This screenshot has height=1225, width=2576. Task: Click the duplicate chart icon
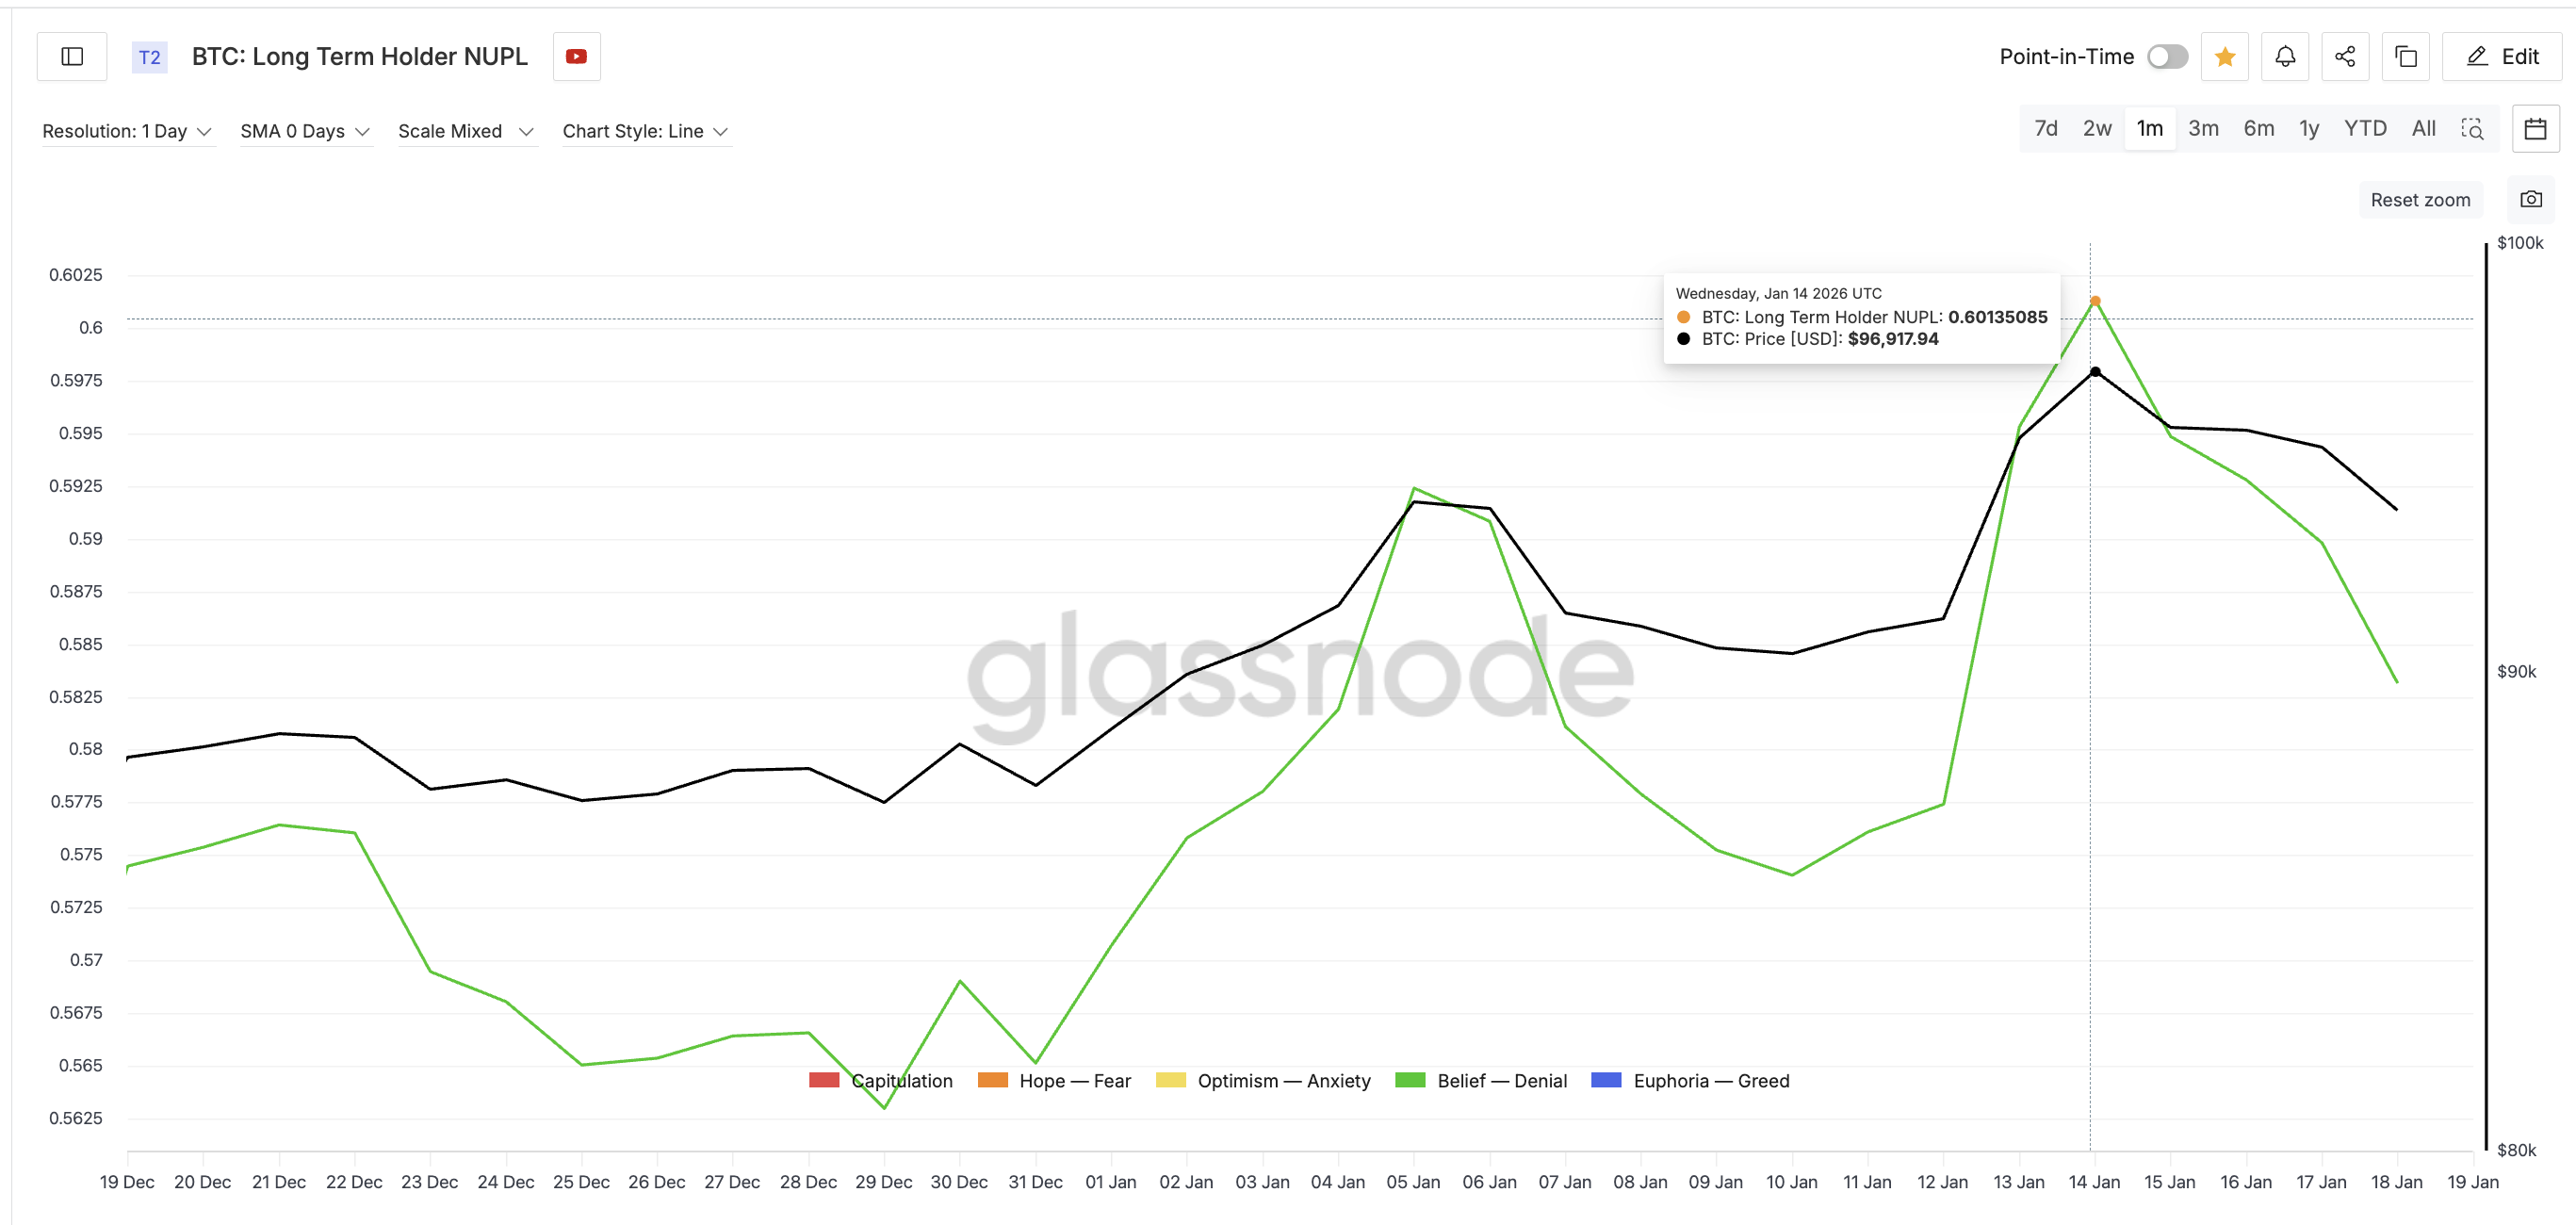(x=2407, y=57)
